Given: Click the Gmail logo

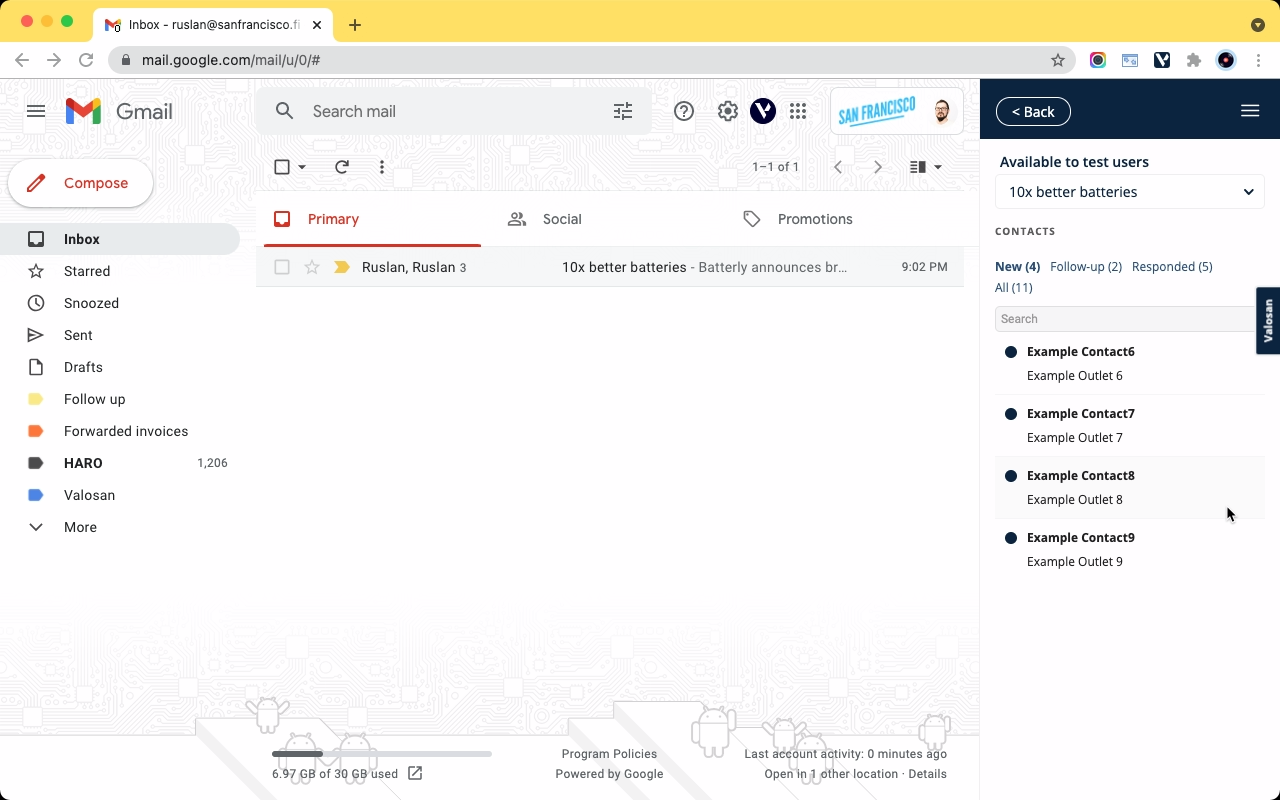Looking at the screenshot, I should click(119, 111).
